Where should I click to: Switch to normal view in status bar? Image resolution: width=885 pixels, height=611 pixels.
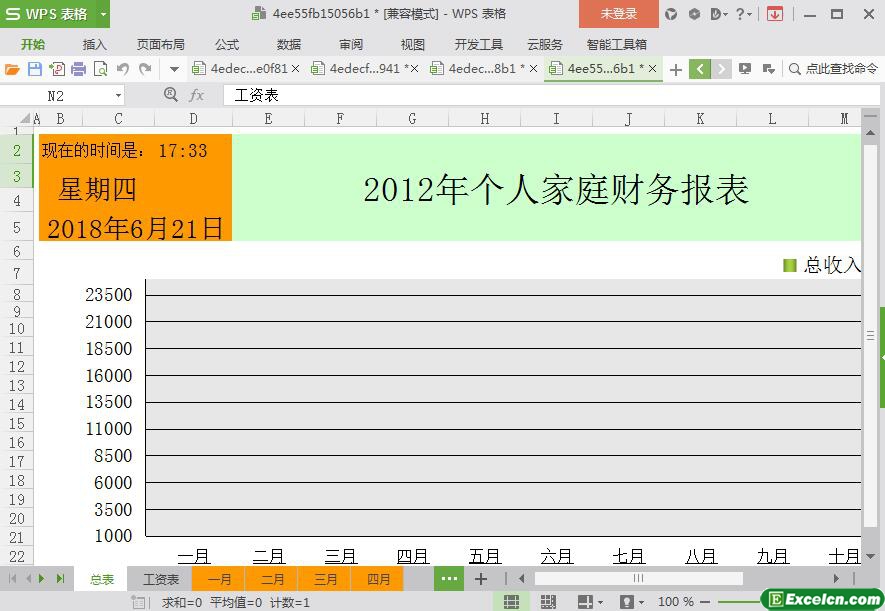511,602
